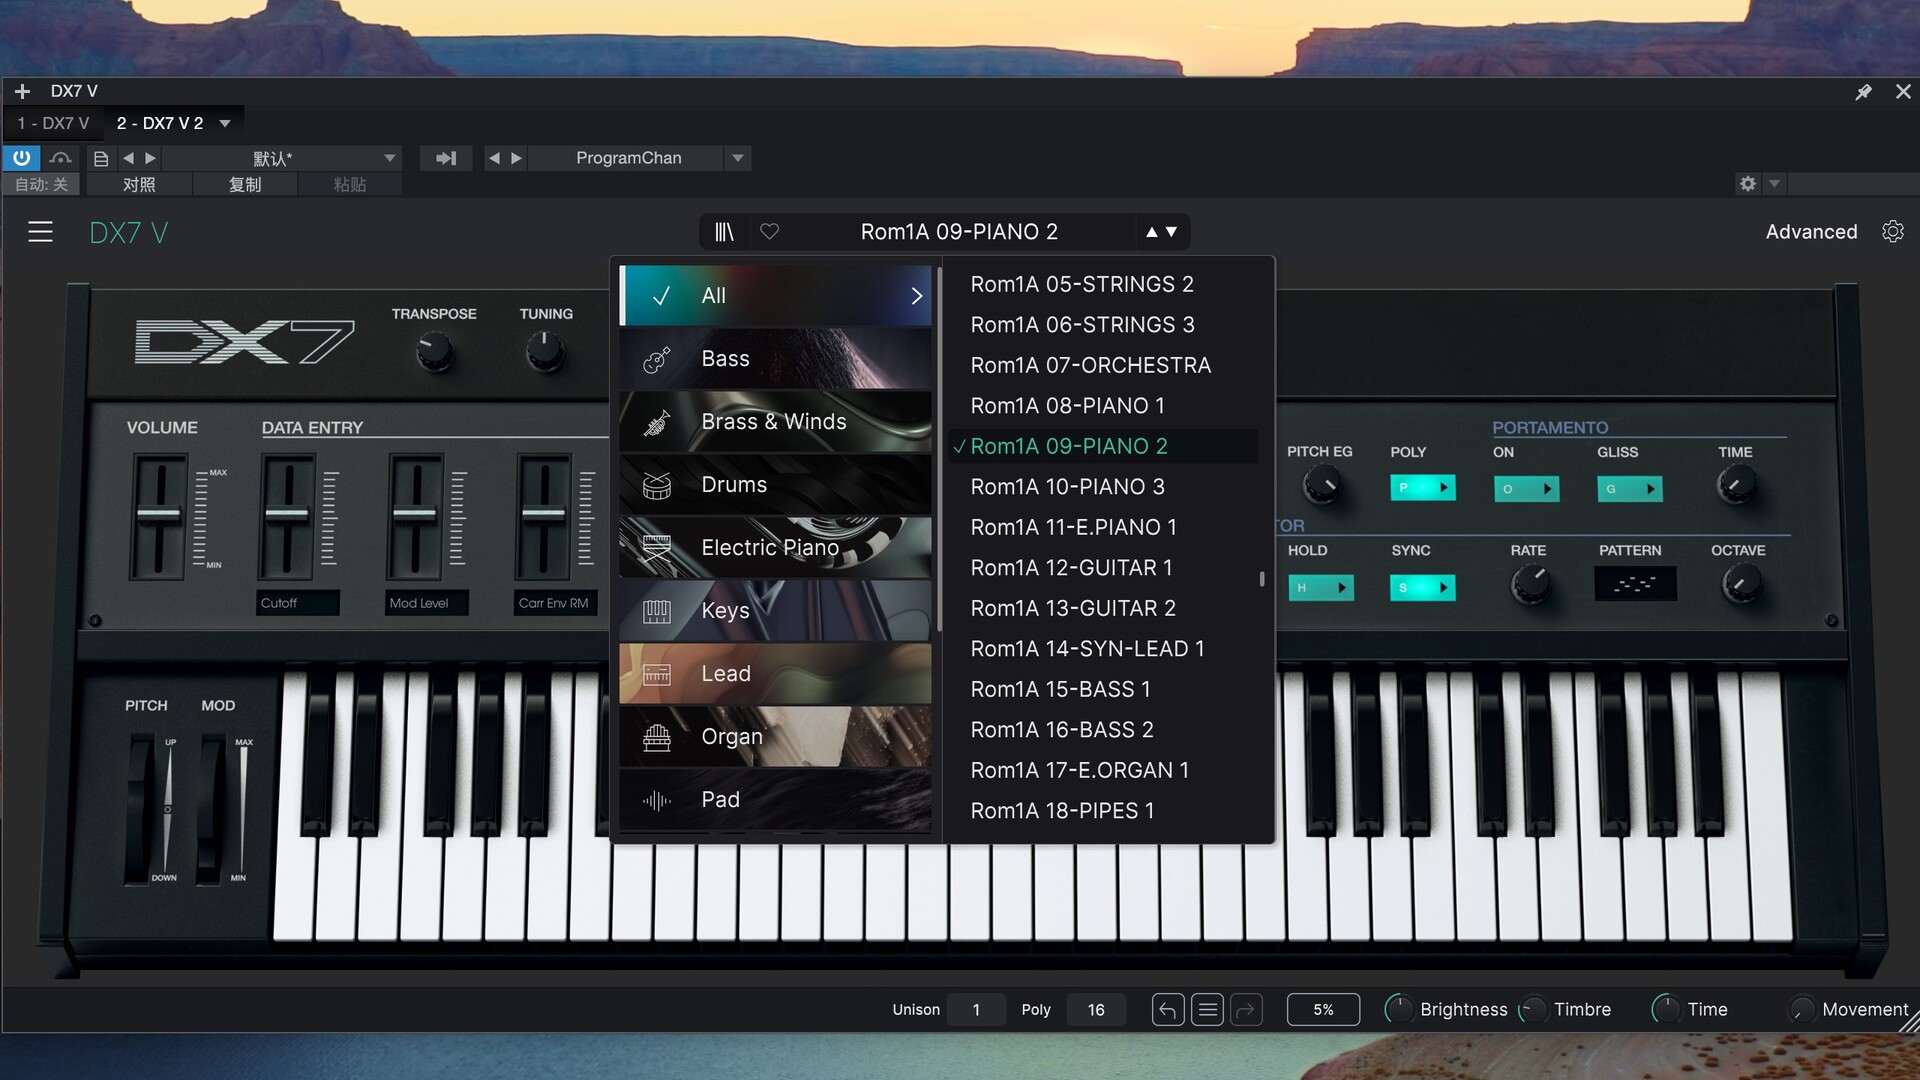Open the Mod Level assignment label
The width and height of the screenshot is (1920, 1080).
tap(427, 603)
